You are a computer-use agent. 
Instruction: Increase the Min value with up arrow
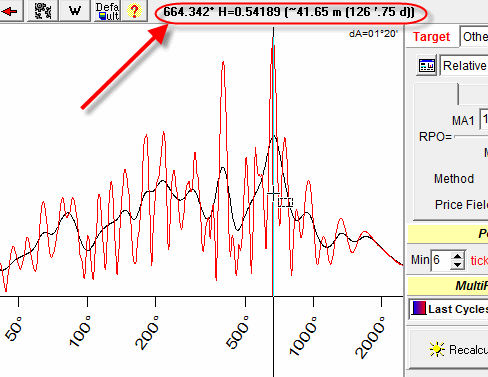pos(457,256)
